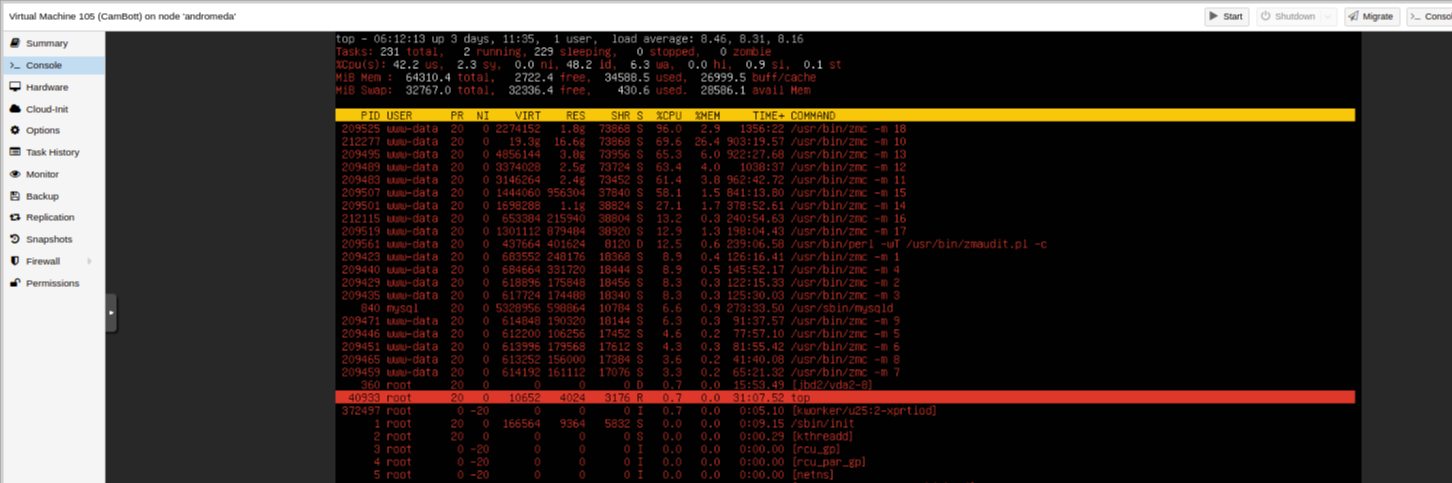Click the %CPU column header
The width and height of the screenshot is (1452, 483).
click(669, 116)
